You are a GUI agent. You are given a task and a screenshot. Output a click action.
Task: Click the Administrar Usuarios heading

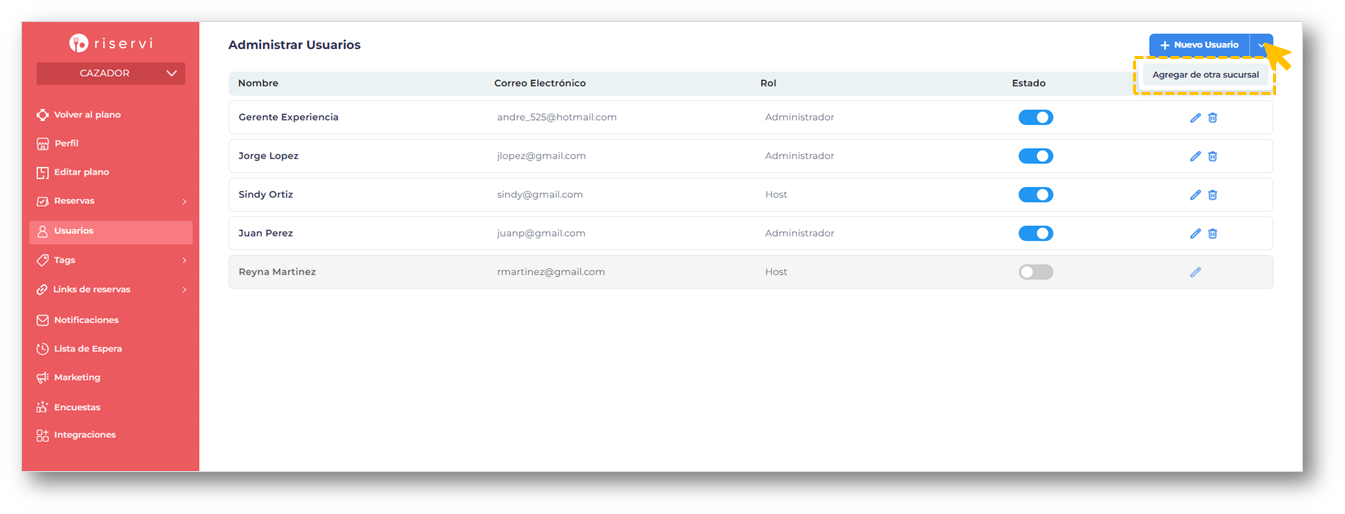pyautogui.click(x=294, y=45)
